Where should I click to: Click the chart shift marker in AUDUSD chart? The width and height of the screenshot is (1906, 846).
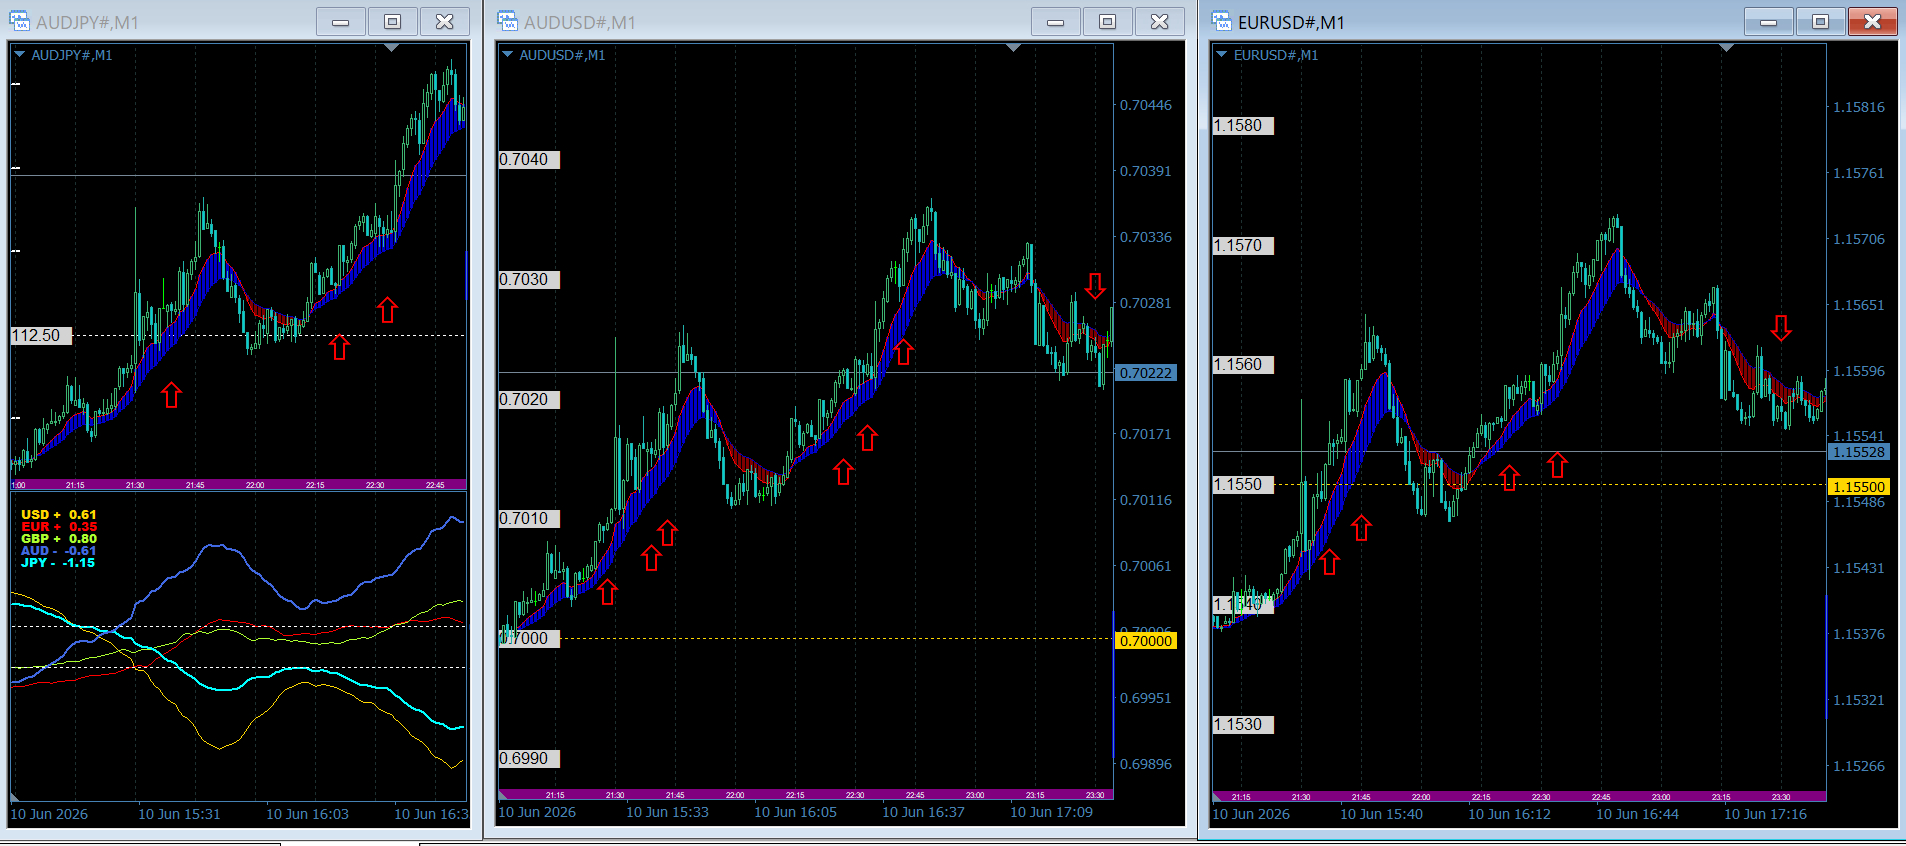click(1014, 47)
